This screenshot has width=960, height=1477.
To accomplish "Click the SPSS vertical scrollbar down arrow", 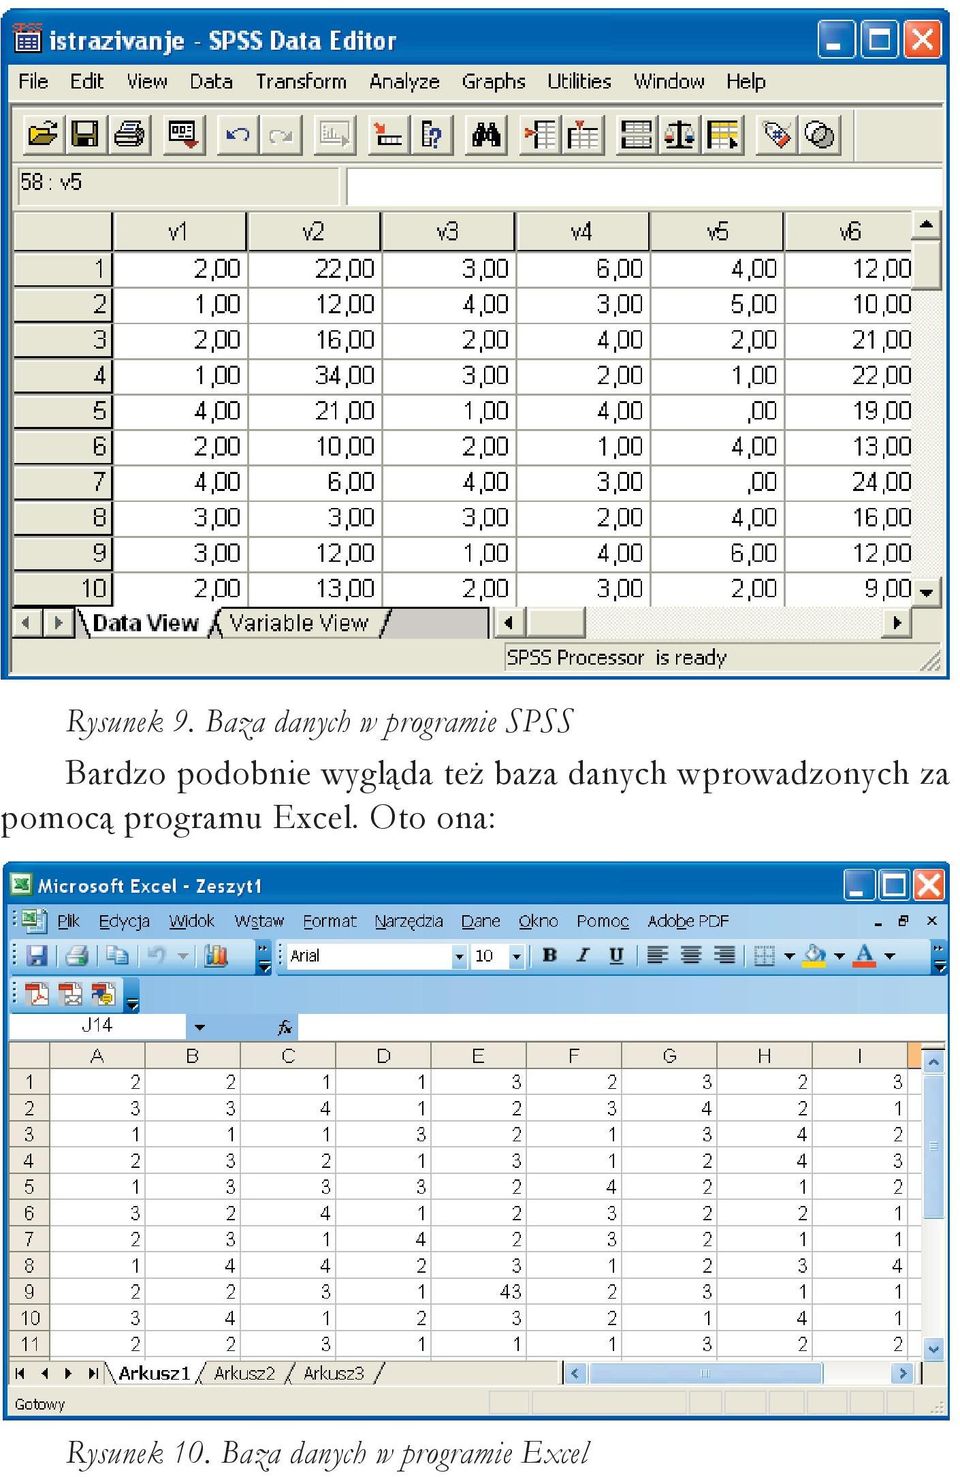I will 927,592.
